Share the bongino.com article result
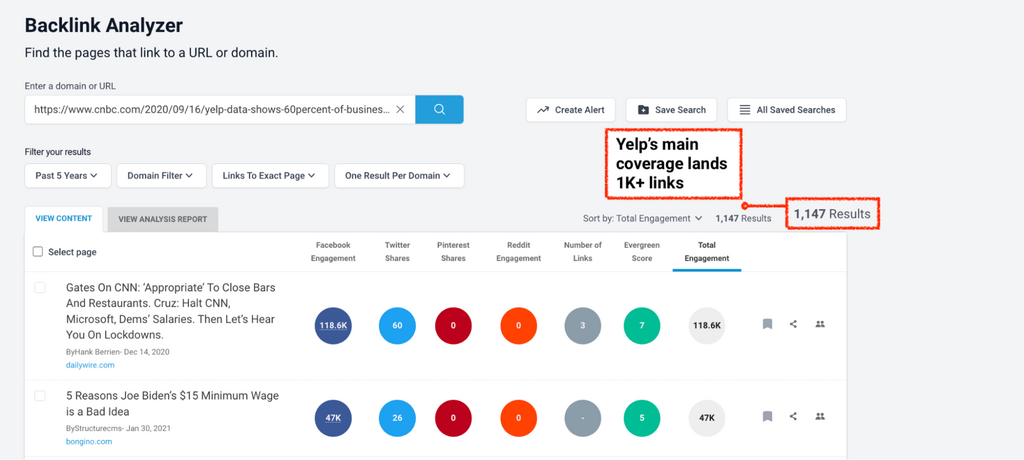The image size is (1024, 460). [x=793, y=416]
